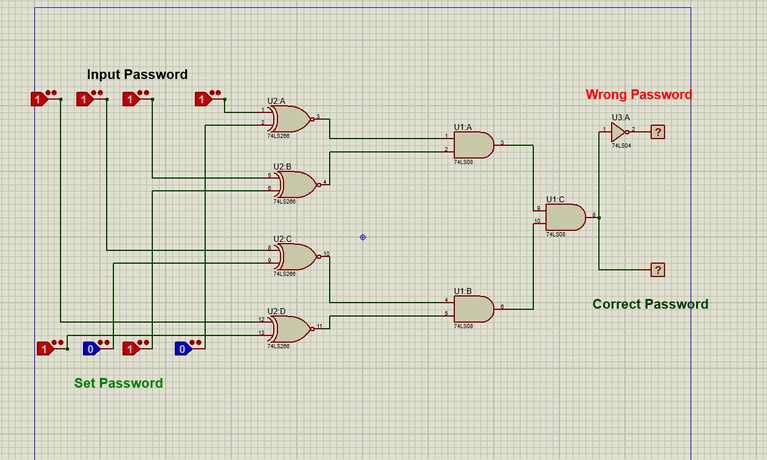The height and width of the screenshot is (460, 767).
Task: Select the U2:D XNOR gate symbol
Action: 290,329
